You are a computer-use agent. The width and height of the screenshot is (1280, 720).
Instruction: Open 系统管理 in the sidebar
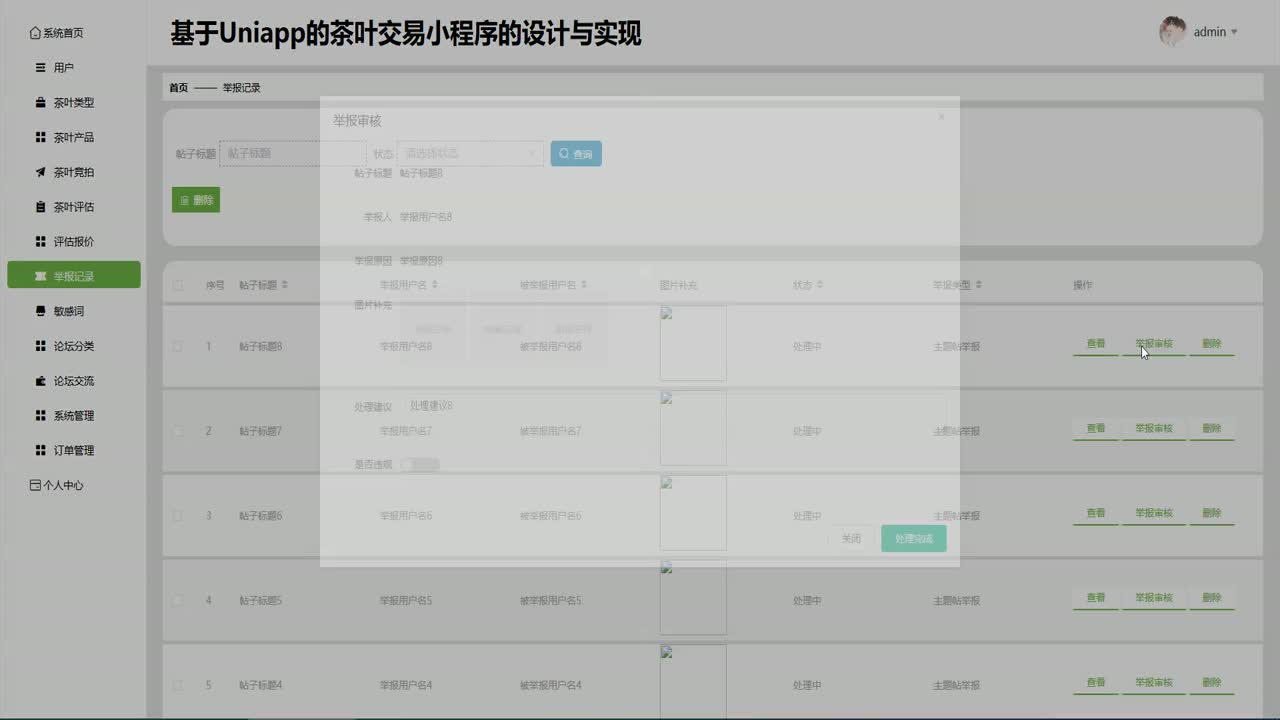click(x=74, y=415)
